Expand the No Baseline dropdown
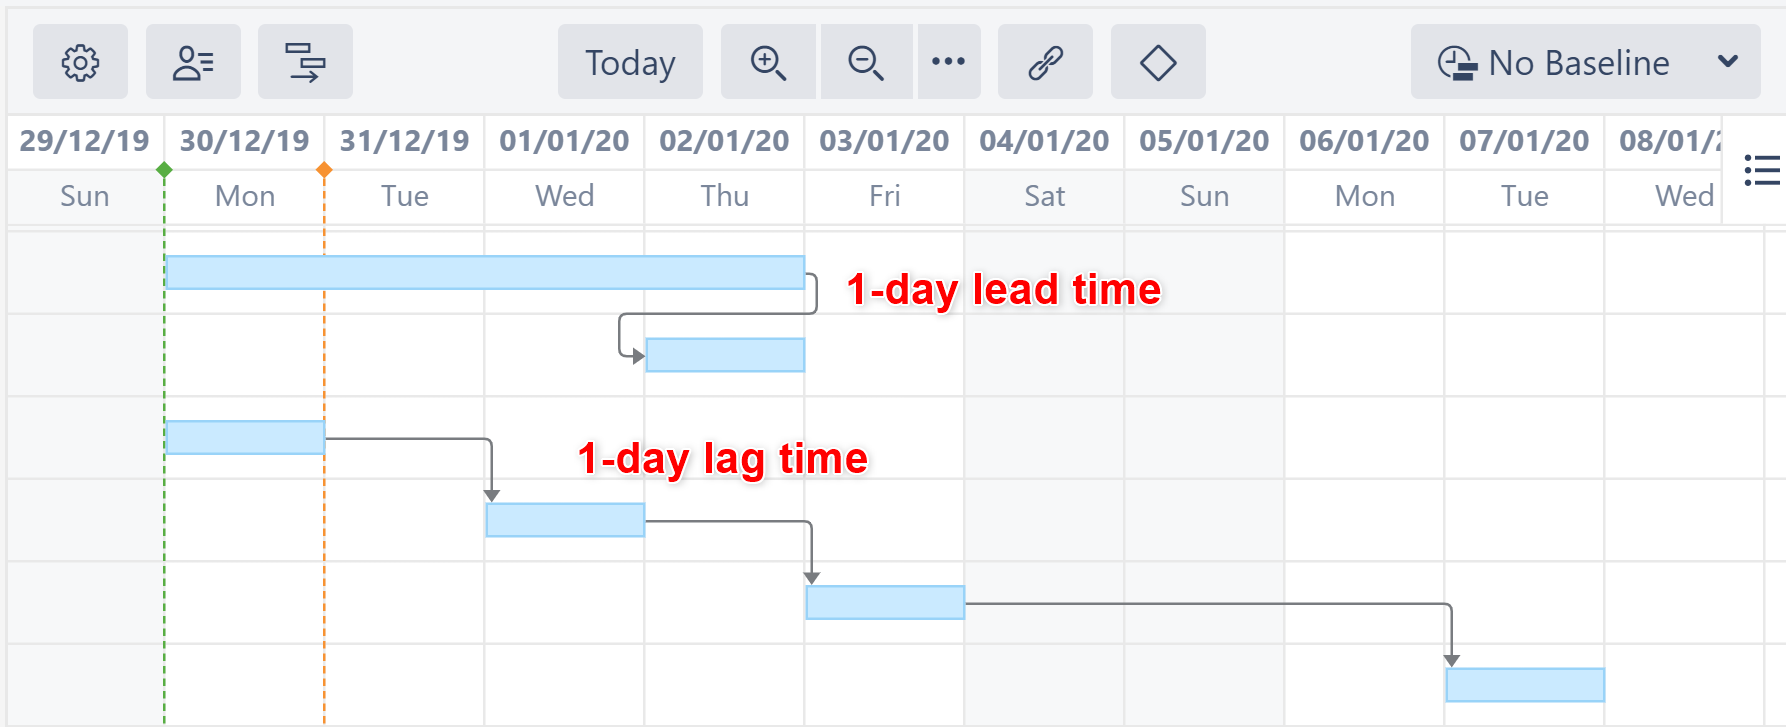Viewport: 1786px width, 727px height. click(1729, 62)
